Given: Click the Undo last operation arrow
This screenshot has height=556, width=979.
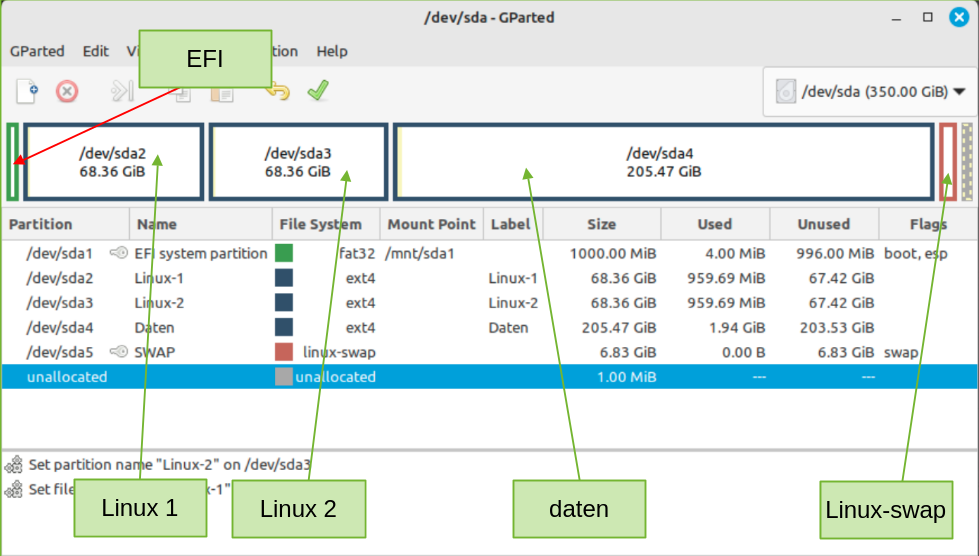Looking at the screenshot, I should pyautogui.click(x=278, y=93).
